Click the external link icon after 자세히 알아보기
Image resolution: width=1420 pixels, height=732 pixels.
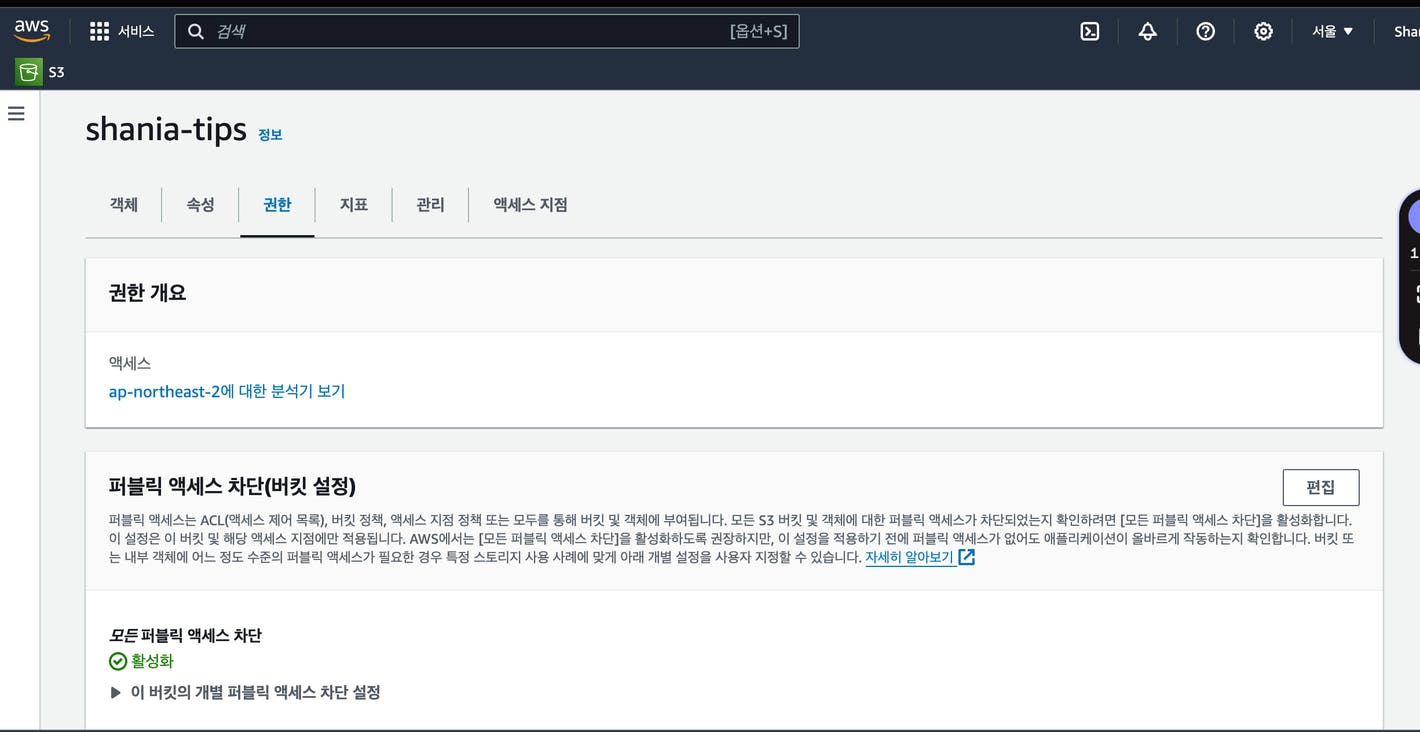pos(967,557)
